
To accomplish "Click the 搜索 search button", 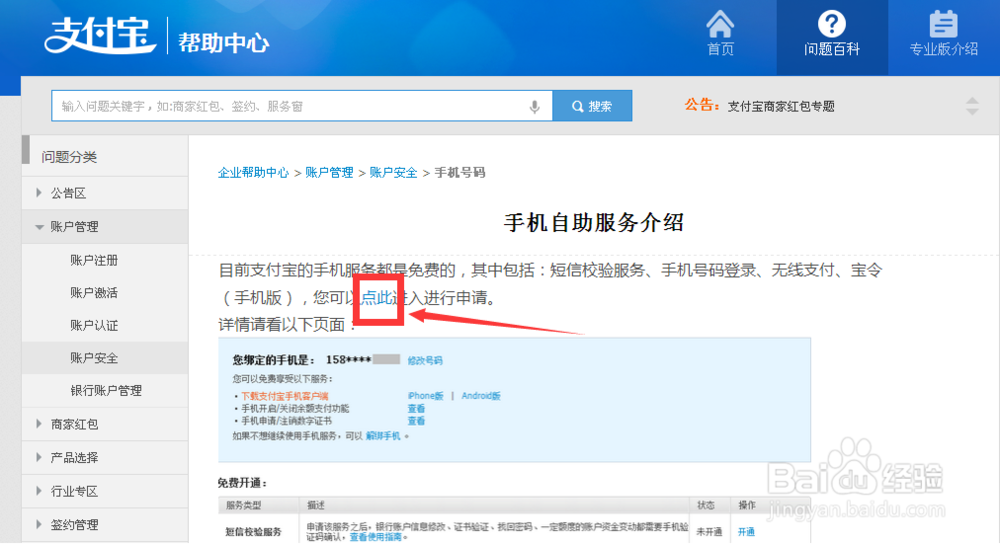I will click(x=592, y=106).
